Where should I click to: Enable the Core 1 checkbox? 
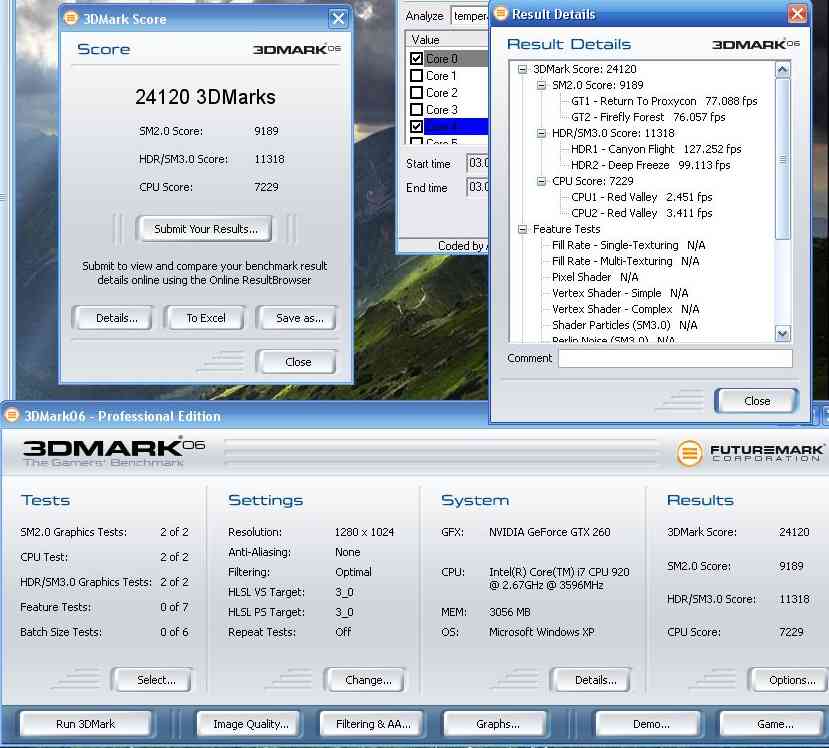click(x=416, y=76)
